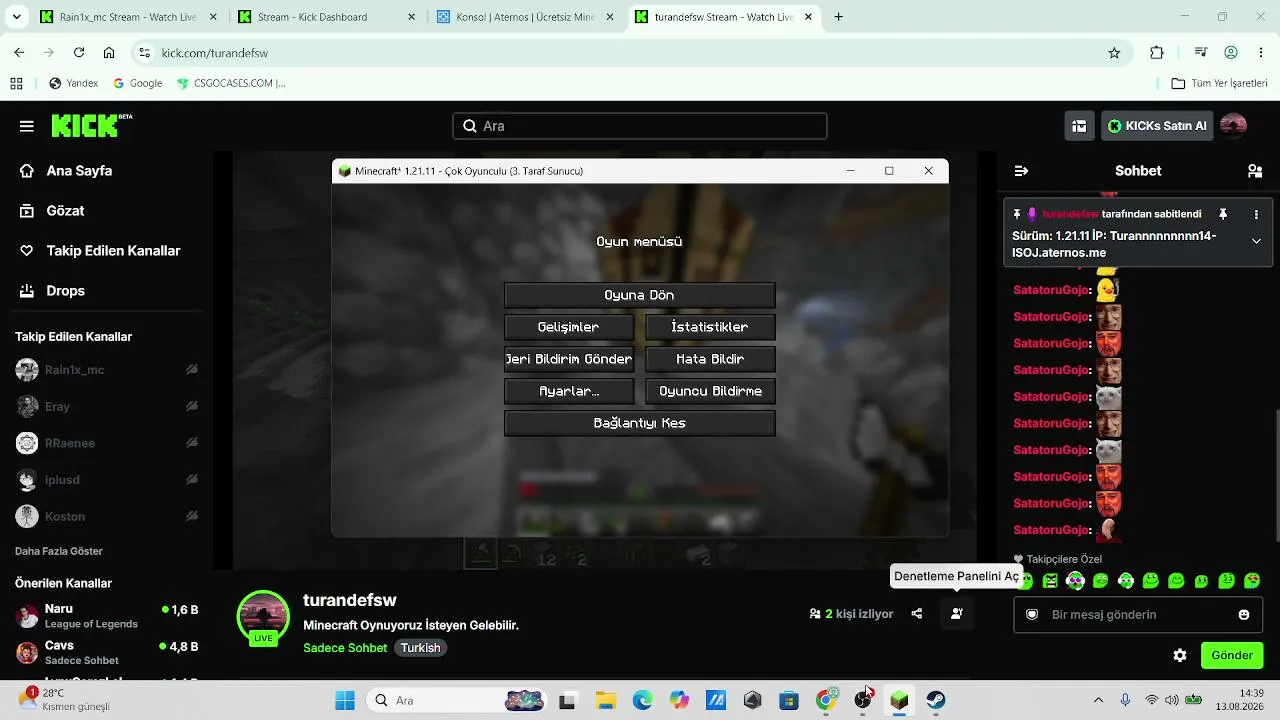Collapse the chat panel with the arrow icon
This screenshot has width=1280, height=720.
(x=1021, y=171)
